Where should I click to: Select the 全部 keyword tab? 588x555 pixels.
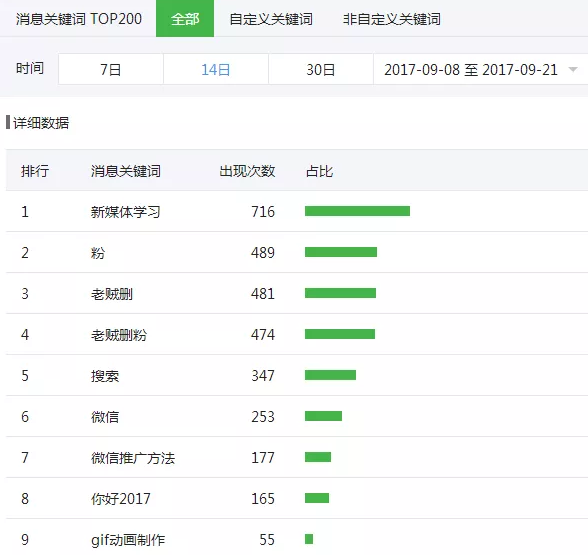coord(185,18)
